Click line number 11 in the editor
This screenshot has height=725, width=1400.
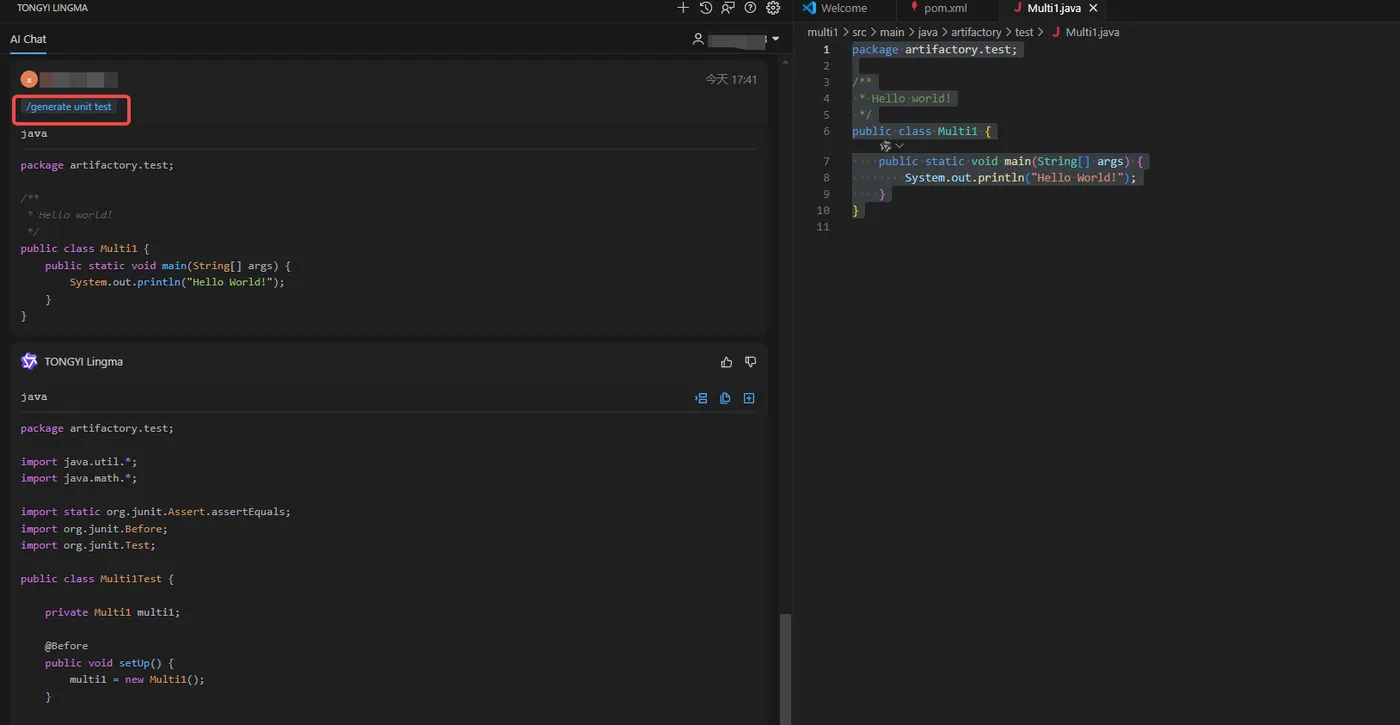pyautogui.click(x=823, y=227)
